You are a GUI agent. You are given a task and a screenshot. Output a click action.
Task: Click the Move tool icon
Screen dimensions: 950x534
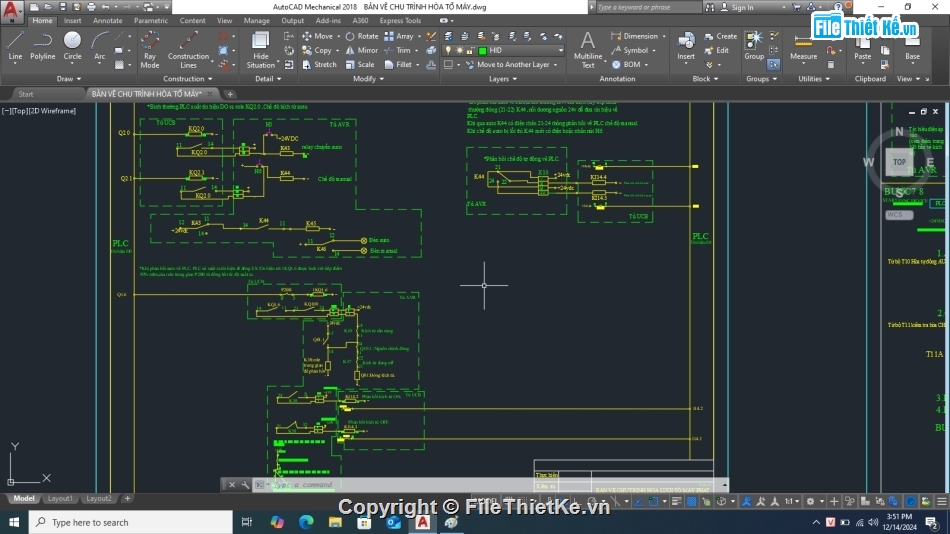click(x=307, y=36)
